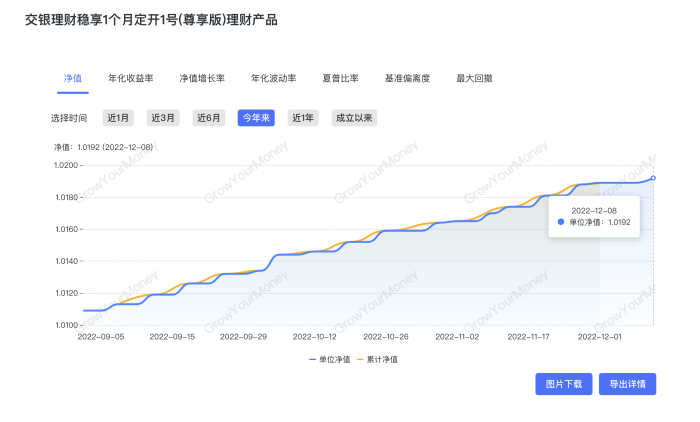
Task: Open the 净值增长率 tab
Action: [x=202, y=79]
